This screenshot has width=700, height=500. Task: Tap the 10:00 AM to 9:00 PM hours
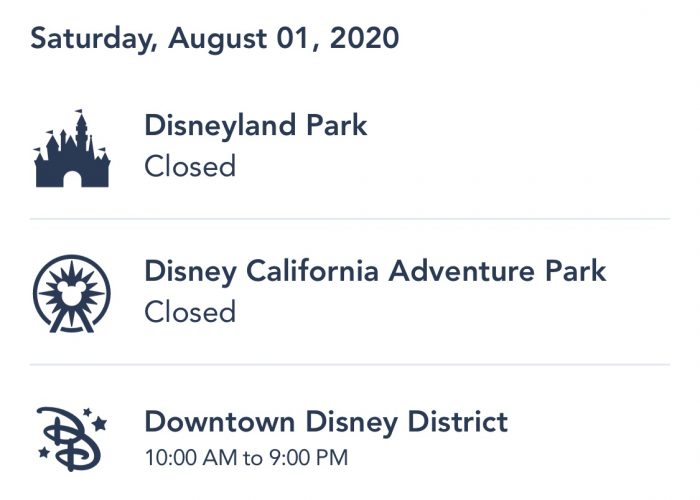pos(246,458)
